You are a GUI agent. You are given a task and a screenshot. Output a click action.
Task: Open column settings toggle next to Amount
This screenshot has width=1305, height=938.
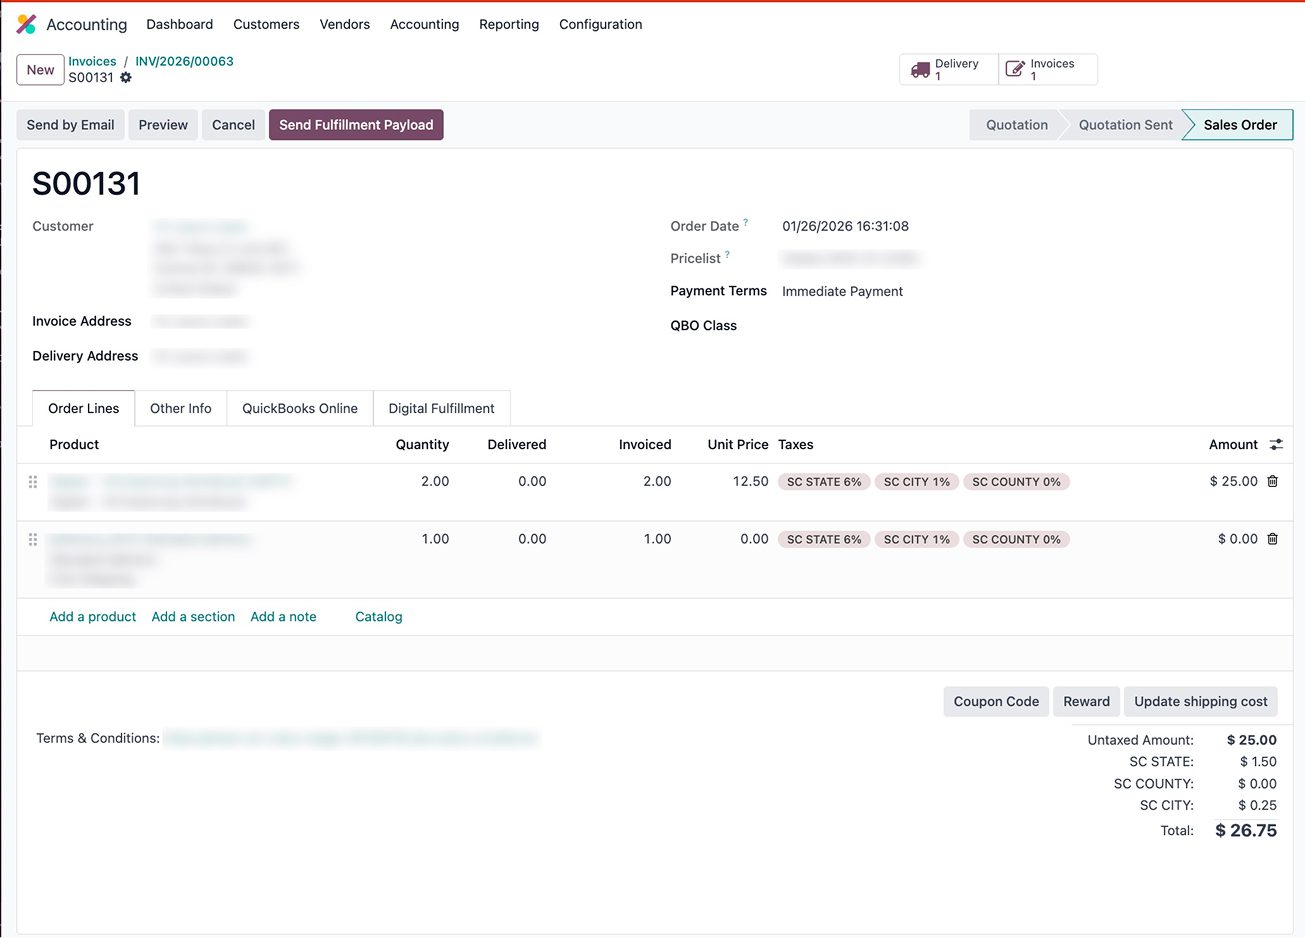click(x=1276, y=445)
